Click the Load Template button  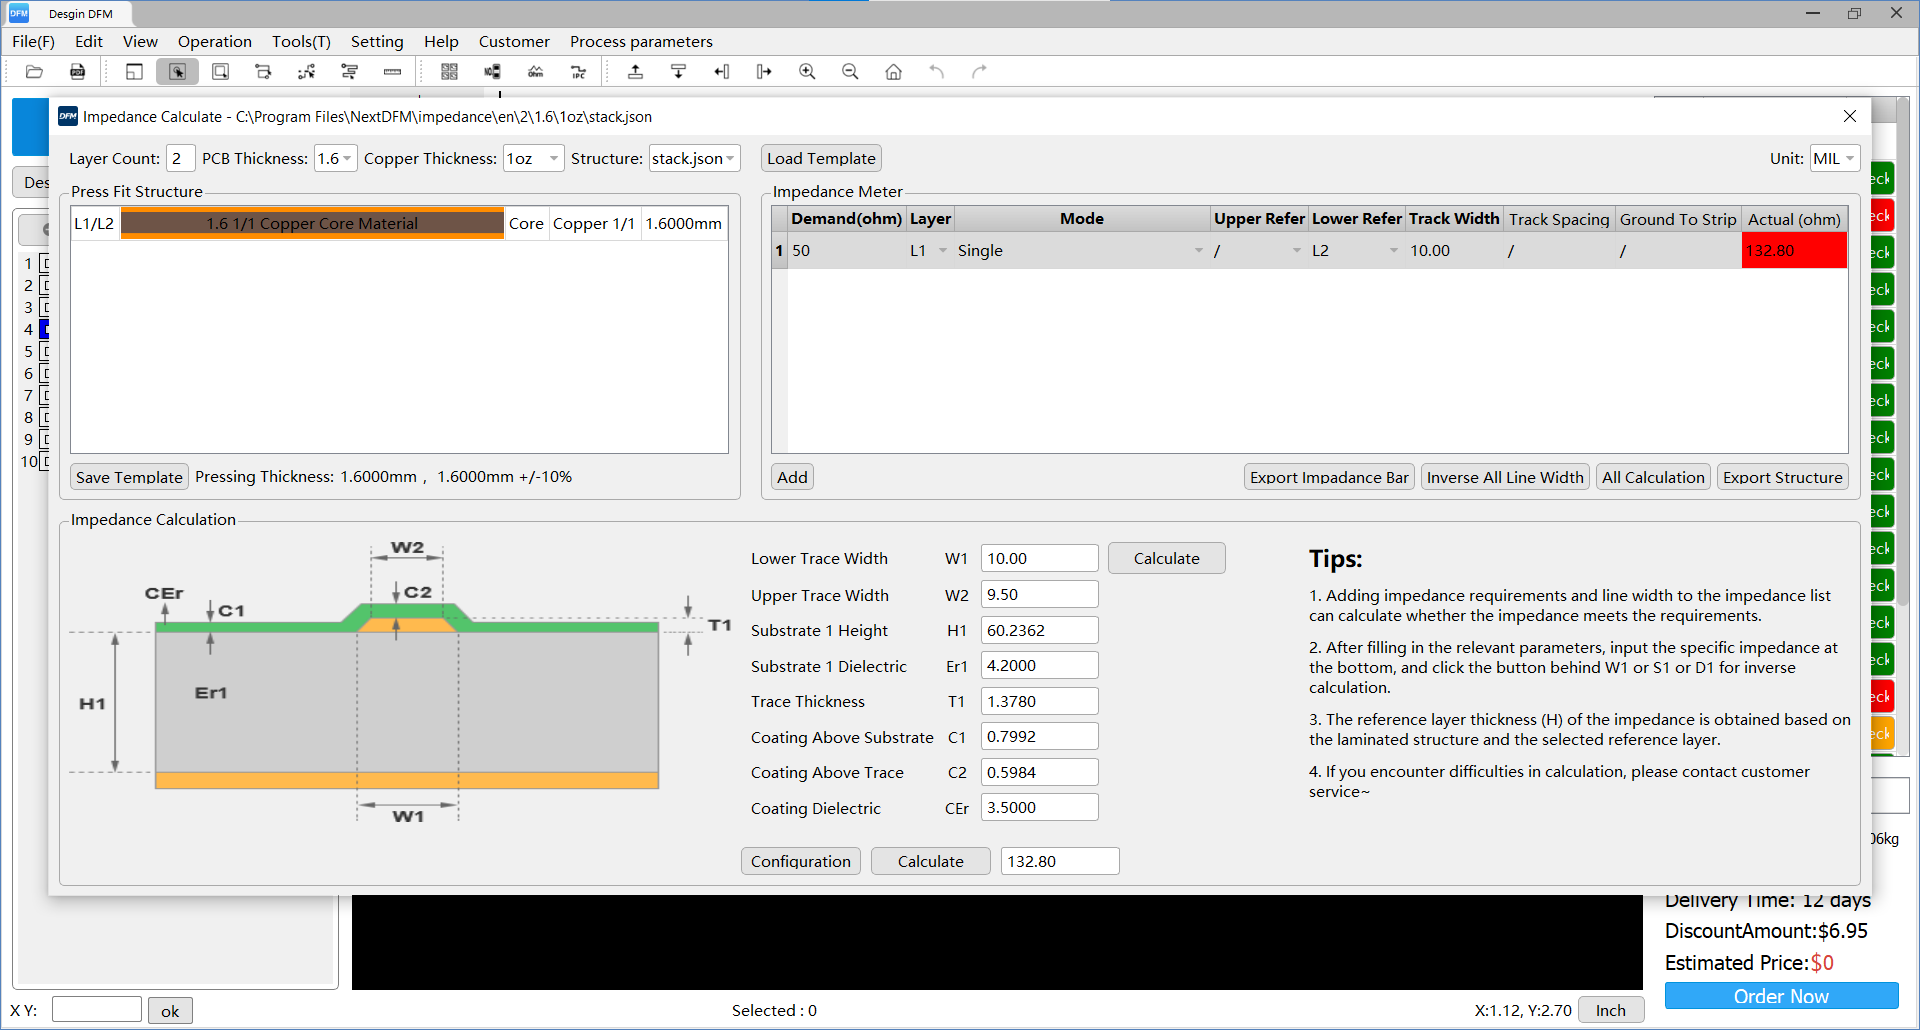[821, 158]
